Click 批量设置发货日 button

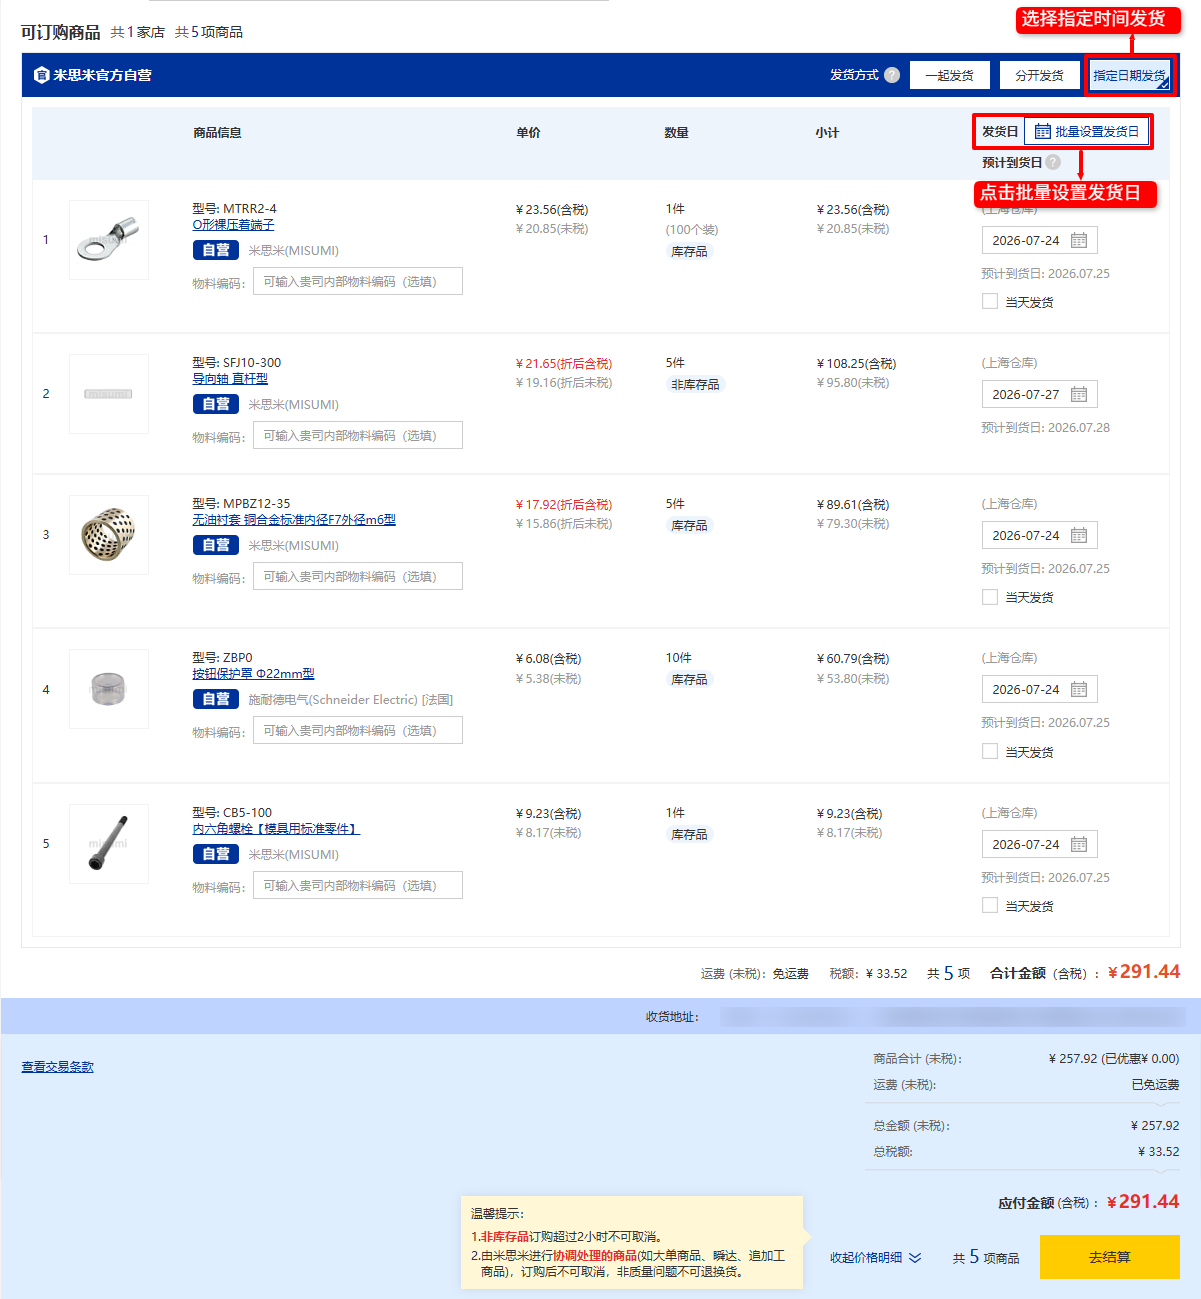click(x=1087, y=131)
